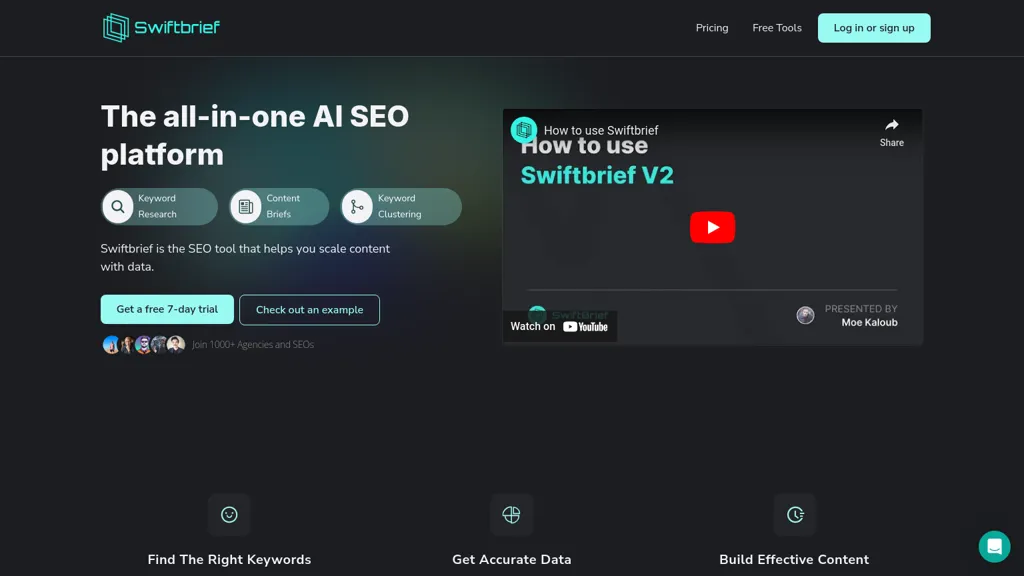This screenshot has width=1024, height=576.
Task: Click the globe icon above Get Accurate Data
Action: (x=511, y=515)
